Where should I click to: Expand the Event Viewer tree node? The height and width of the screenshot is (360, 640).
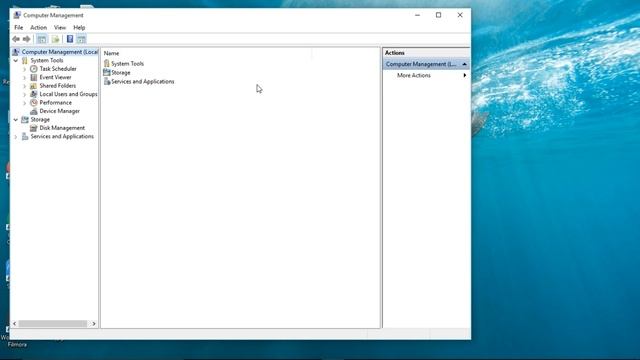[x=24, y=78]
